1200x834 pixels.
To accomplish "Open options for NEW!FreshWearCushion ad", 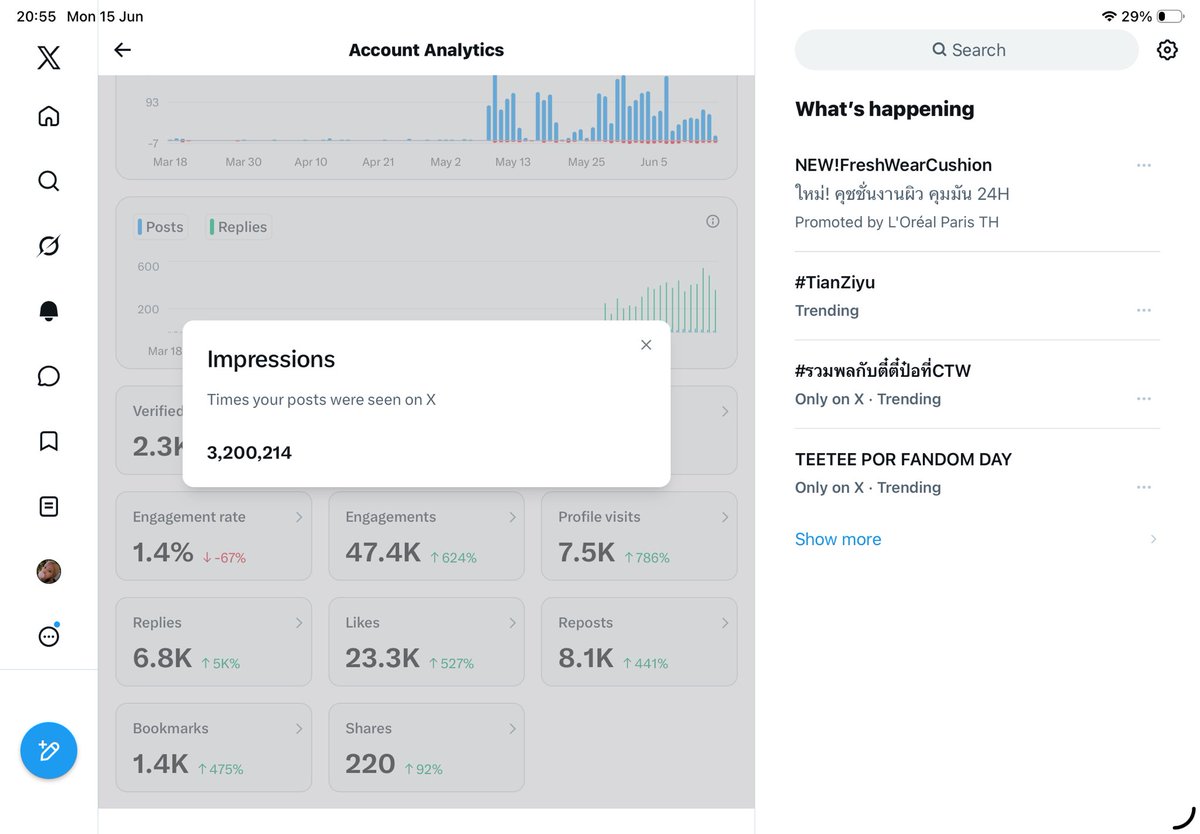I will pos(1144,165).
